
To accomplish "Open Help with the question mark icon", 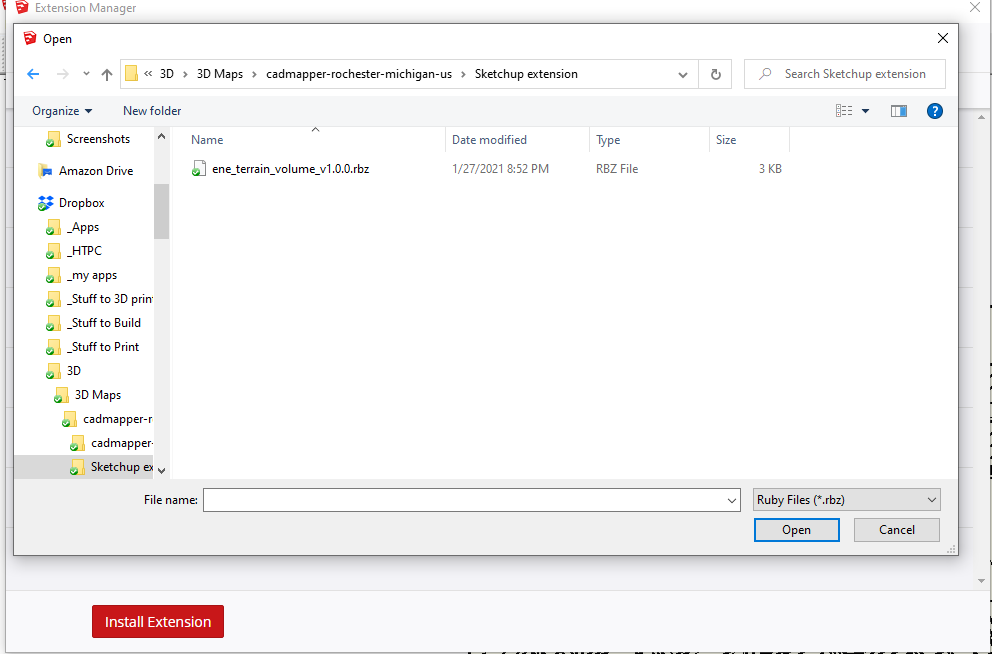I will click(x=934, y=111).
